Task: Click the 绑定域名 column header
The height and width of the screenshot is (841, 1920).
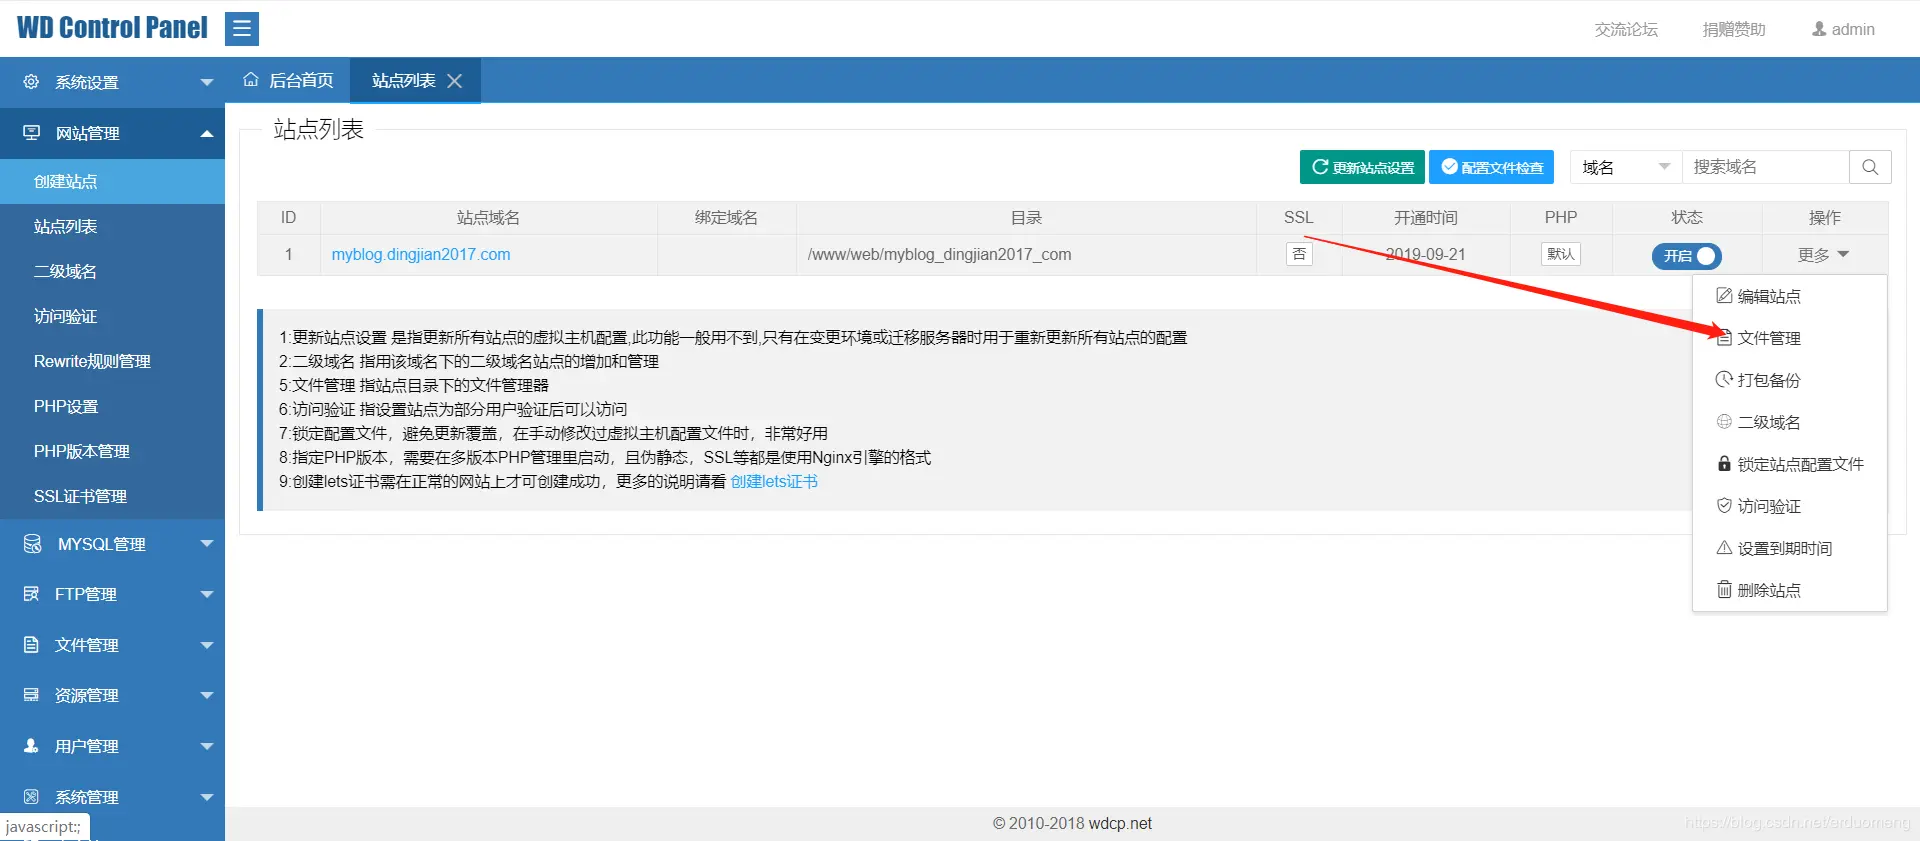Action: (x=726, y=218)
